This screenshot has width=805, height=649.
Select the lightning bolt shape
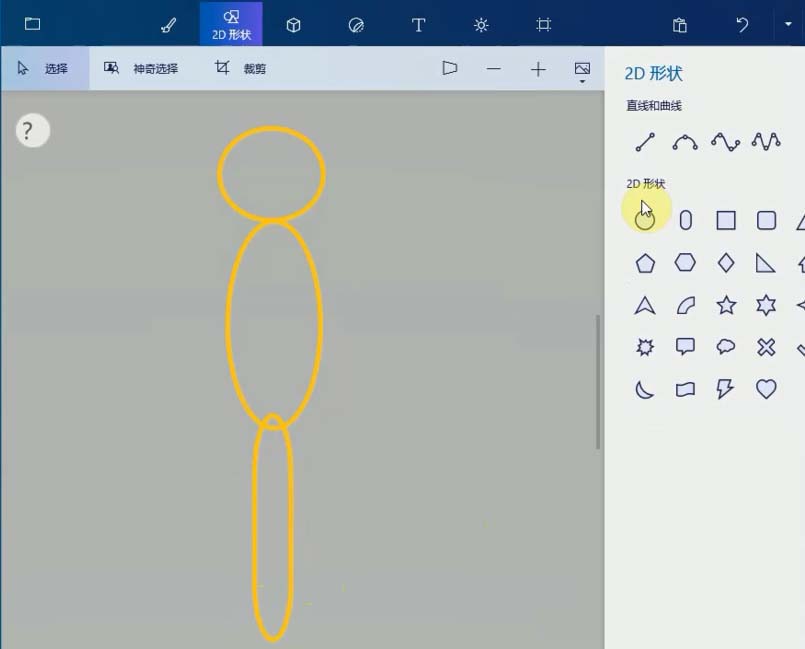(x=725, y=389)
